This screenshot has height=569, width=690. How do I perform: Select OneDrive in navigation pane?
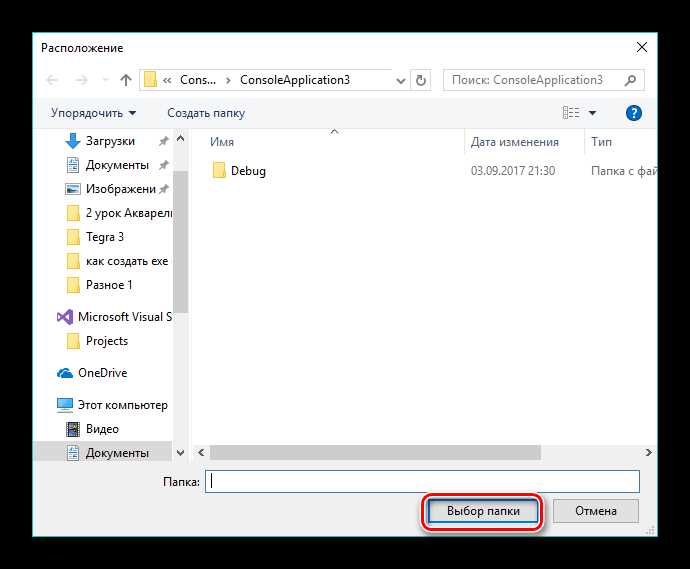[103, 373]
